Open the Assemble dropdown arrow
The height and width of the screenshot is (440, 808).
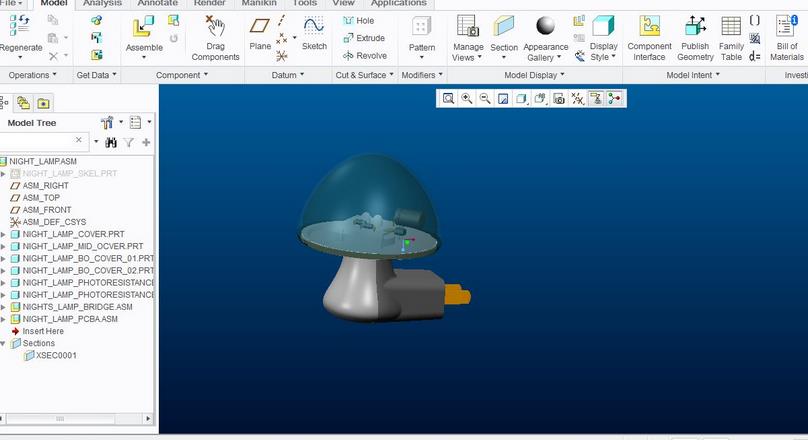click(144, 57)
